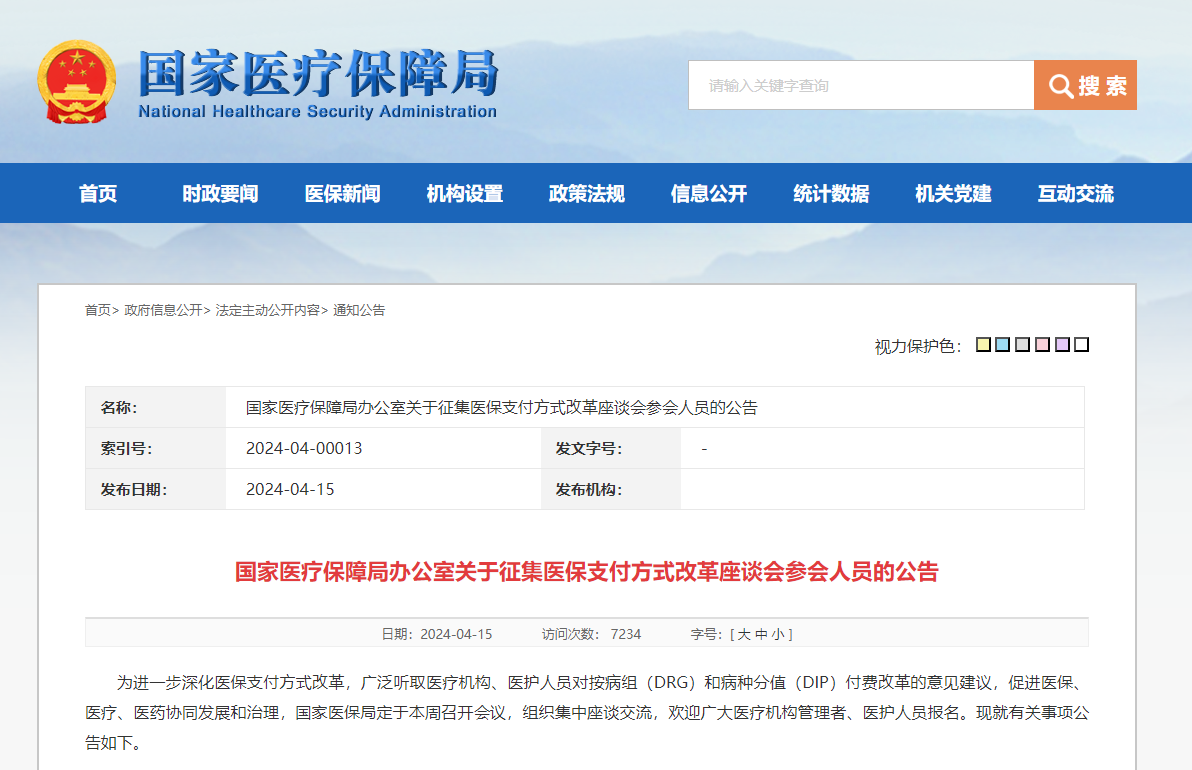This screenshot has width=1192, height=770.
Task: Open the 法定主动公开内容 breadcrumb link
Action: pyautogui.click(x=268, y=310)
